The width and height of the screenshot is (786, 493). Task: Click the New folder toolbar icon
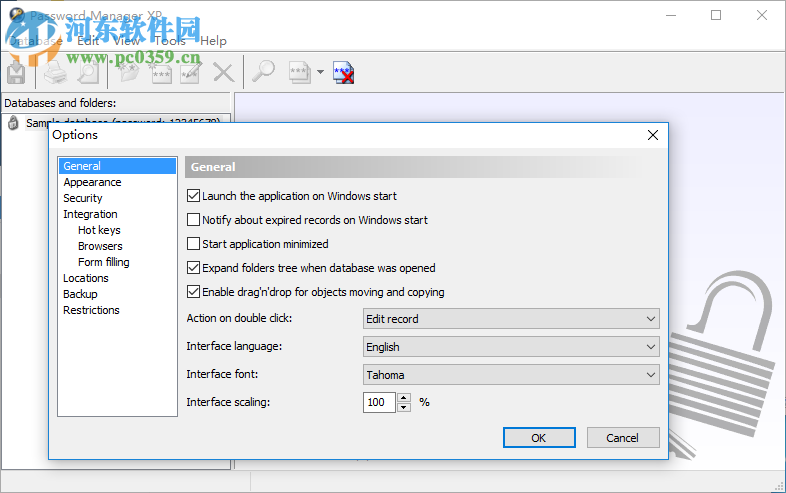(128, 73)
